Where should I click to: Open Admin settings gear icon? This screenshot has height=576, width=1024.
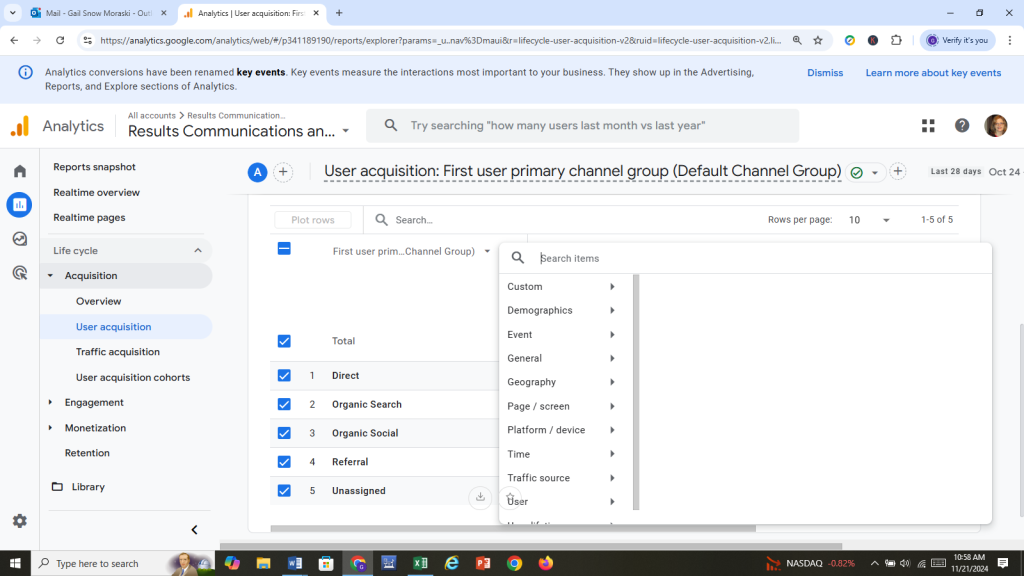(20, 520)
